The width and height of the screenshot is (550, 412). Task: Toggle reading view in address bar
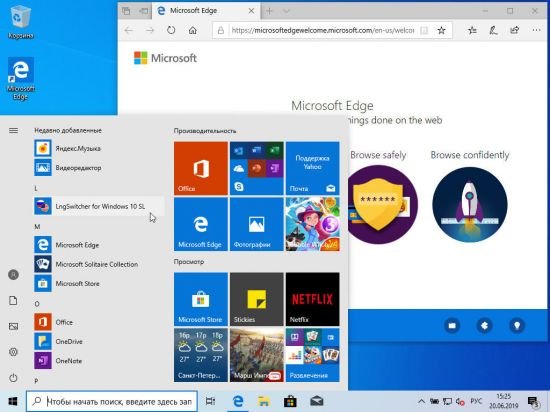click(424, 31)
